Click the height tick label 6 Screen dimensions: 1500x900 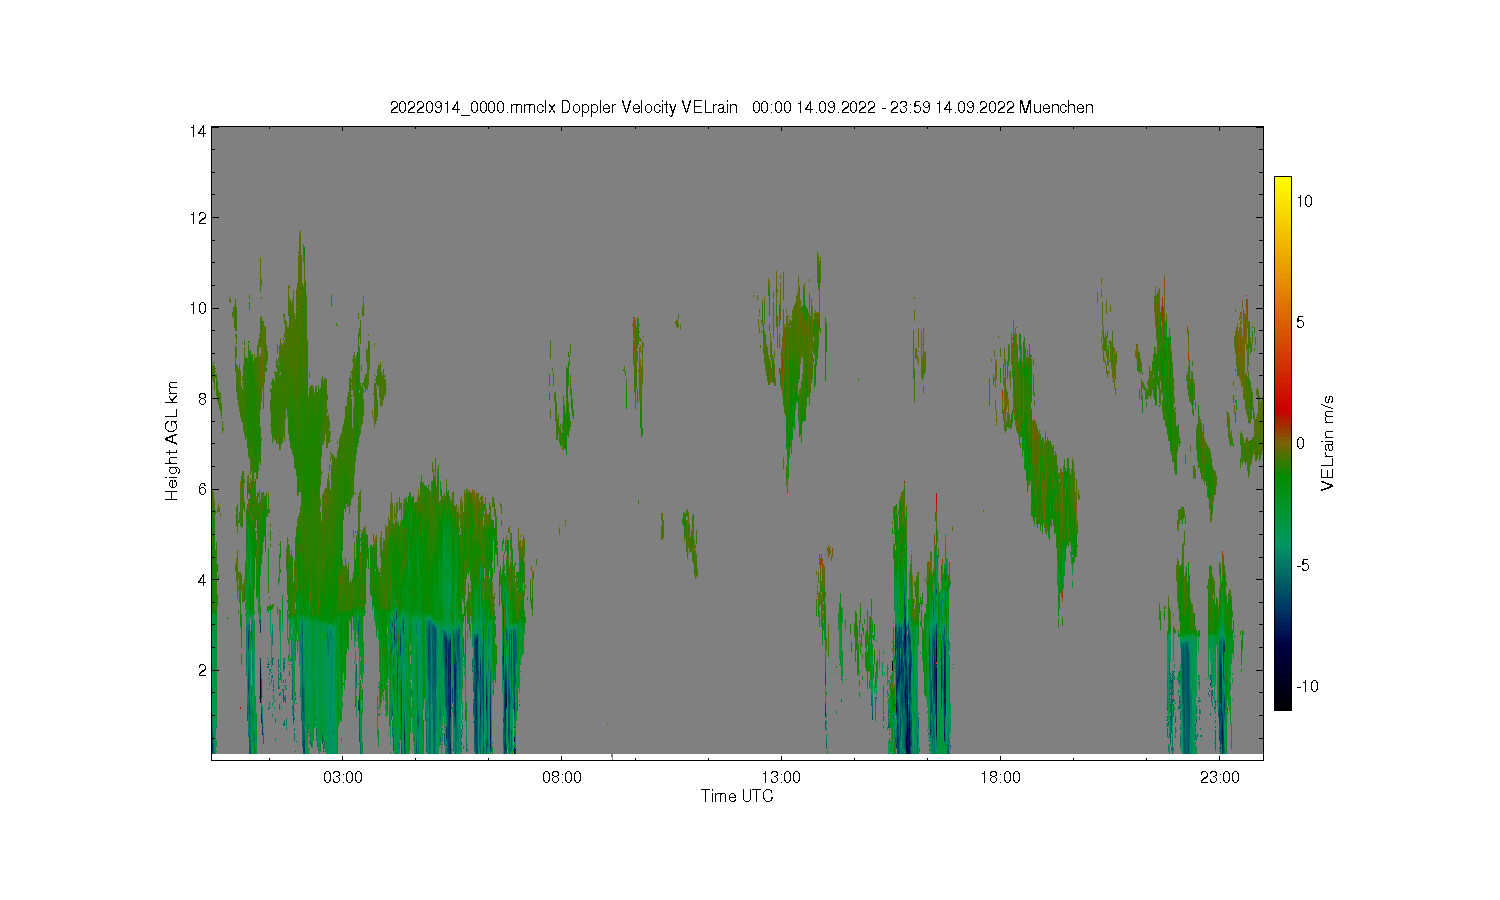[x=202, y=489]
